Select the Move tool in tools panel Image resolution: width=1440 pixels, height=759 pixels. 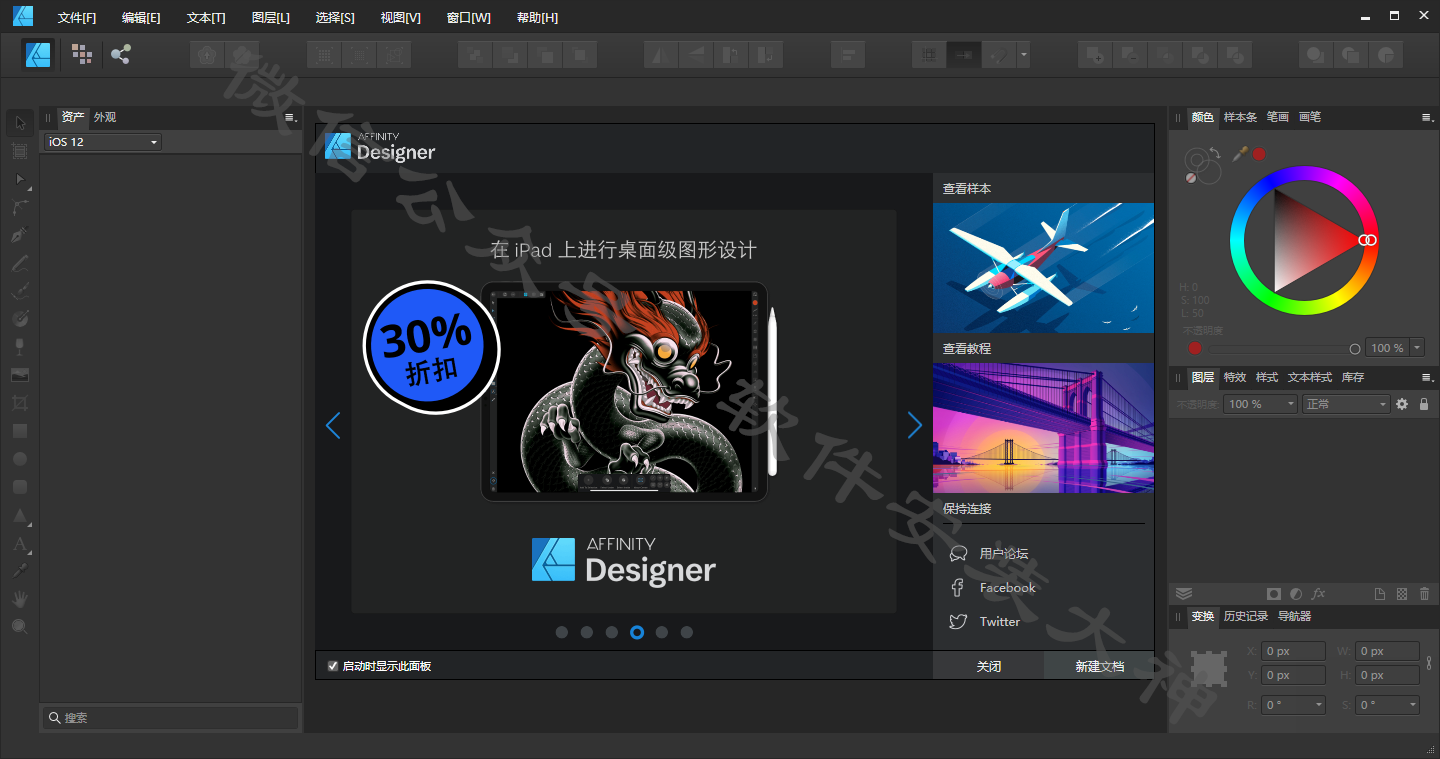20,123
